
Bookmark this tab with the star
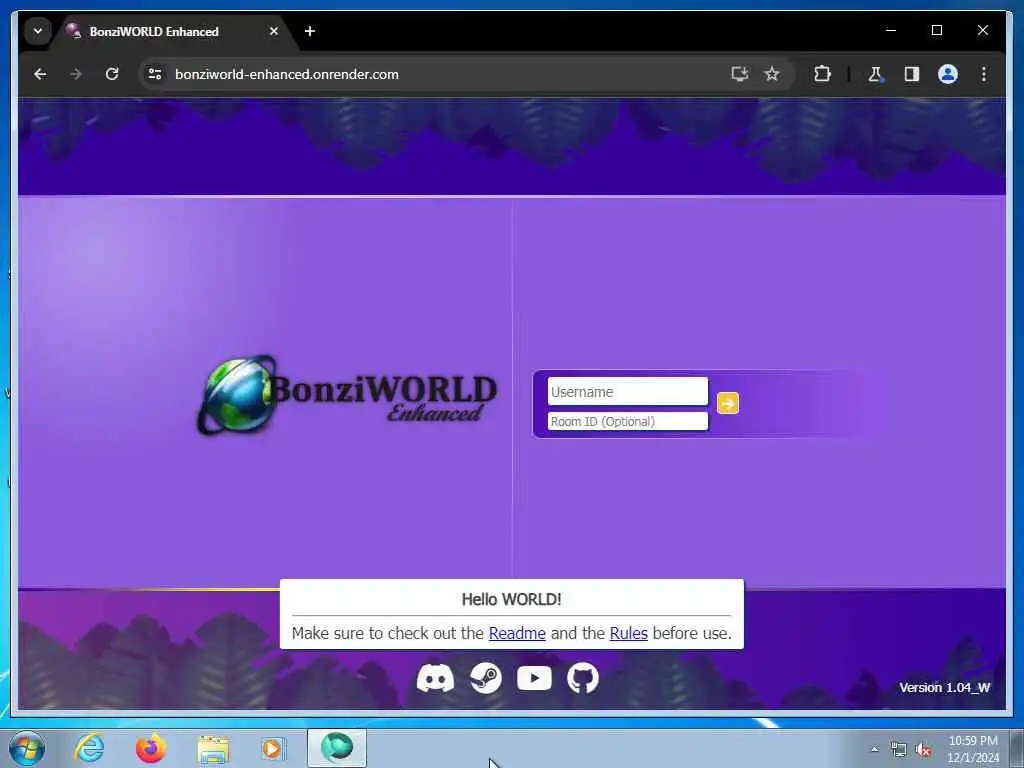click(772, 74)
